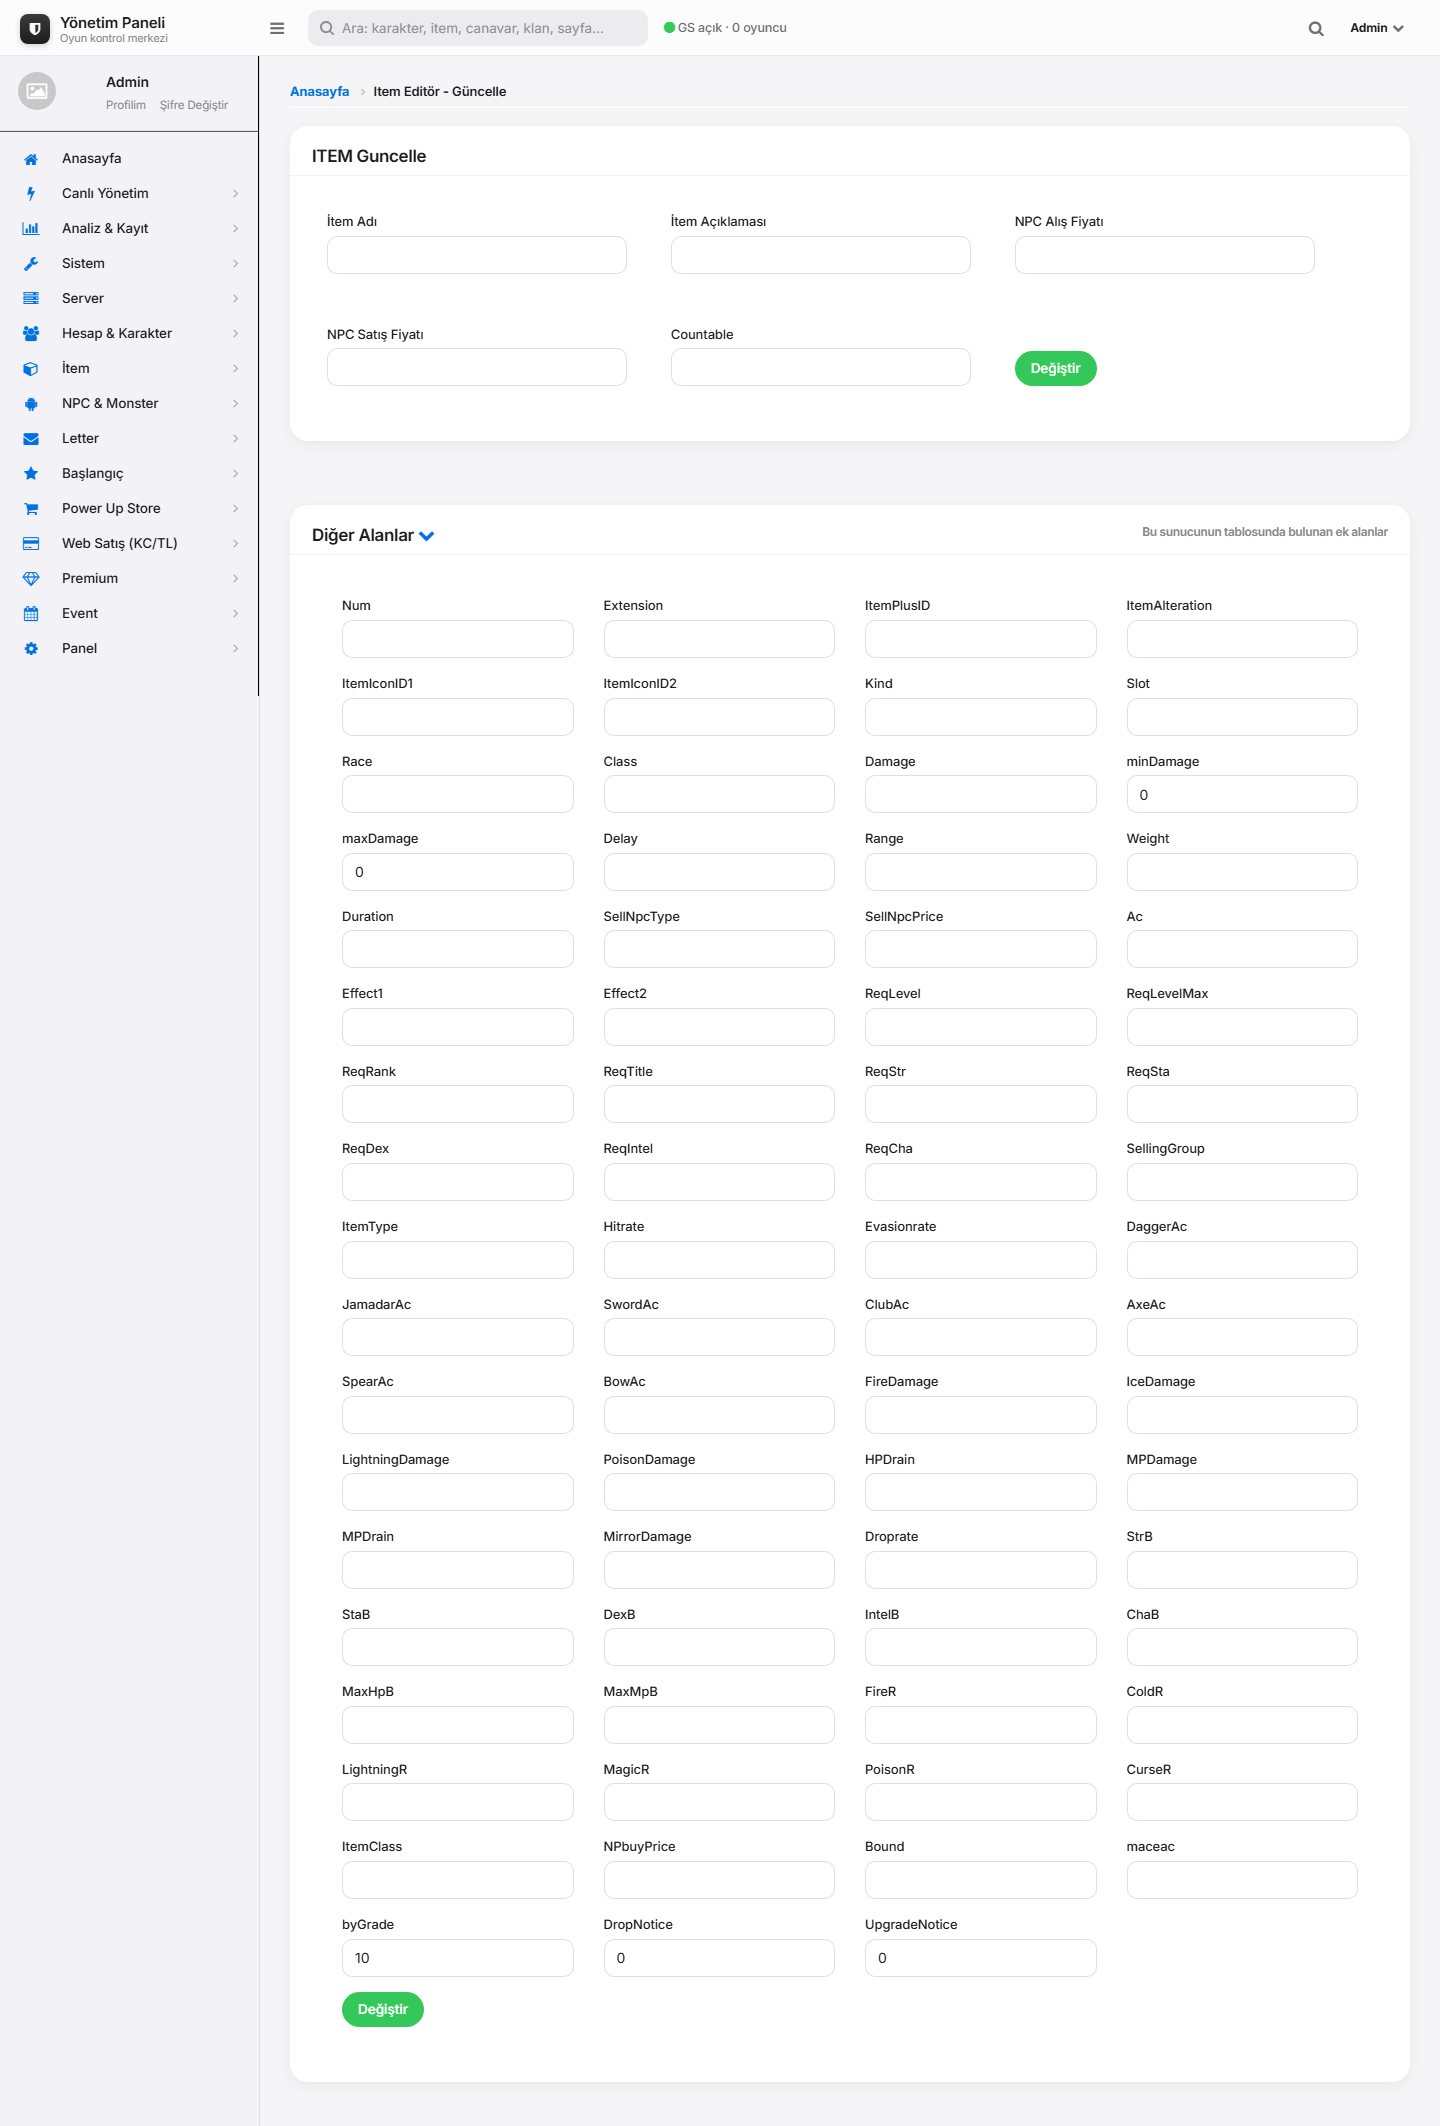Viewport: 1440px width, 2126px height.
Task: Click the Web Satış credit card icon
Action: click(x=31, y=544)
